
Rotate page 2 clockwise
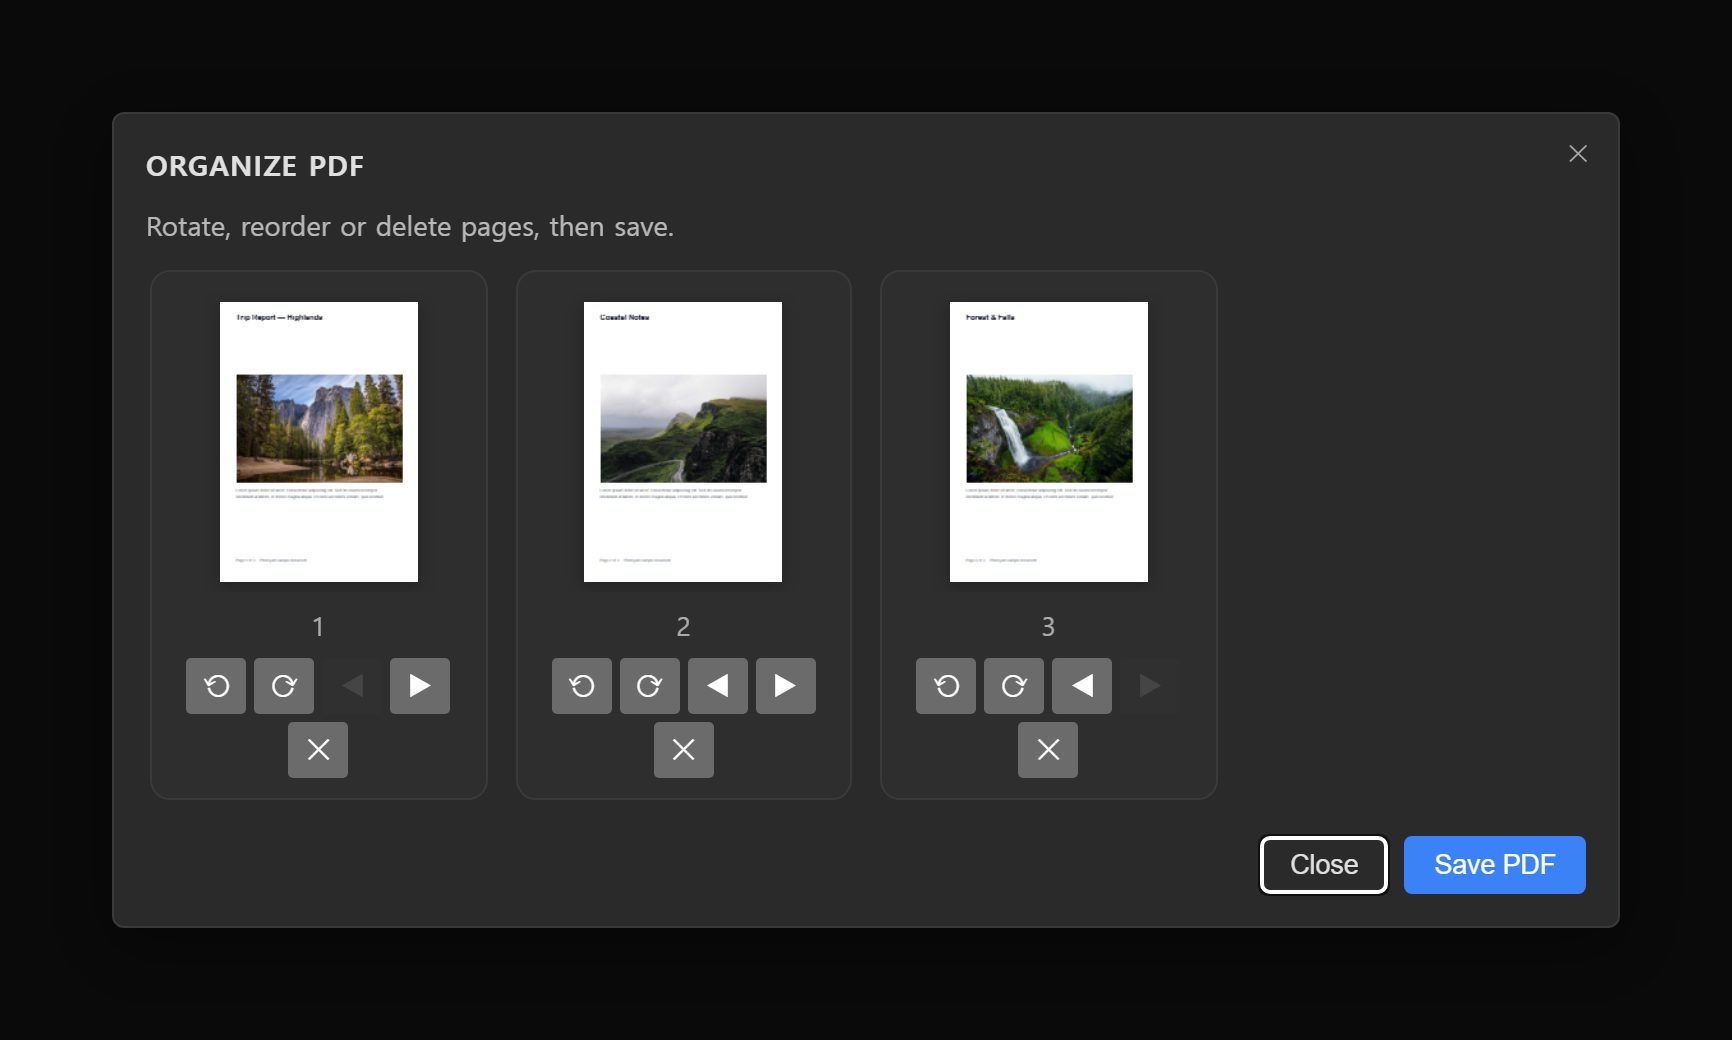point(650,686)
